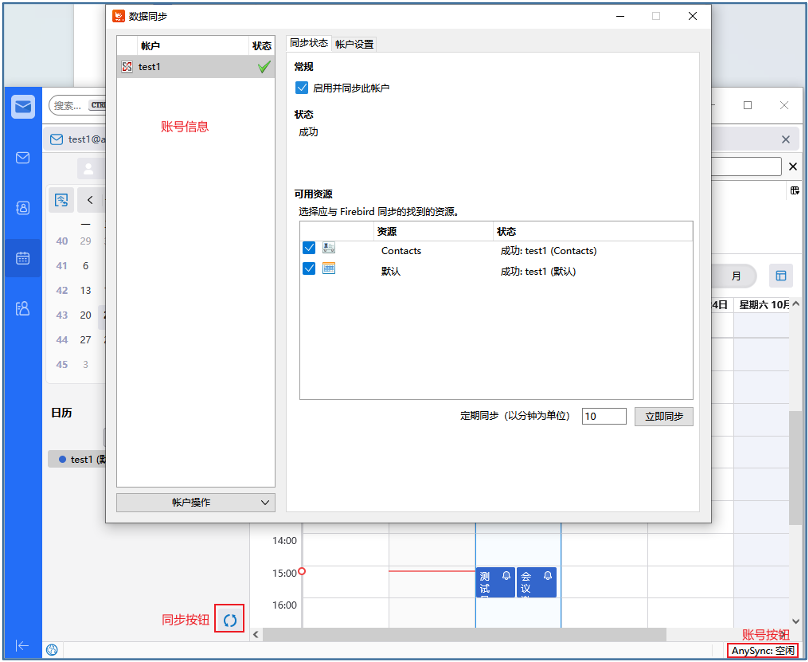Switch to the 同步状态 tab
The height and width of the screenshot is (662, 808).
tap(308, 44)
